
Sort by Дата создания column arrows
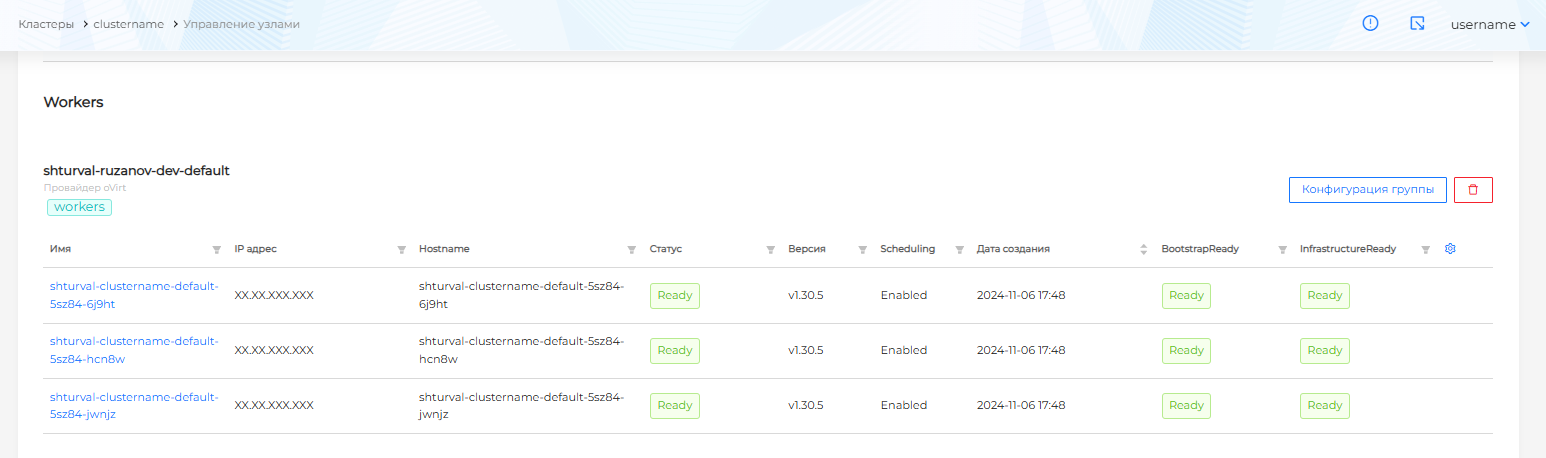pyautogui.click(x=1143, y=249)
